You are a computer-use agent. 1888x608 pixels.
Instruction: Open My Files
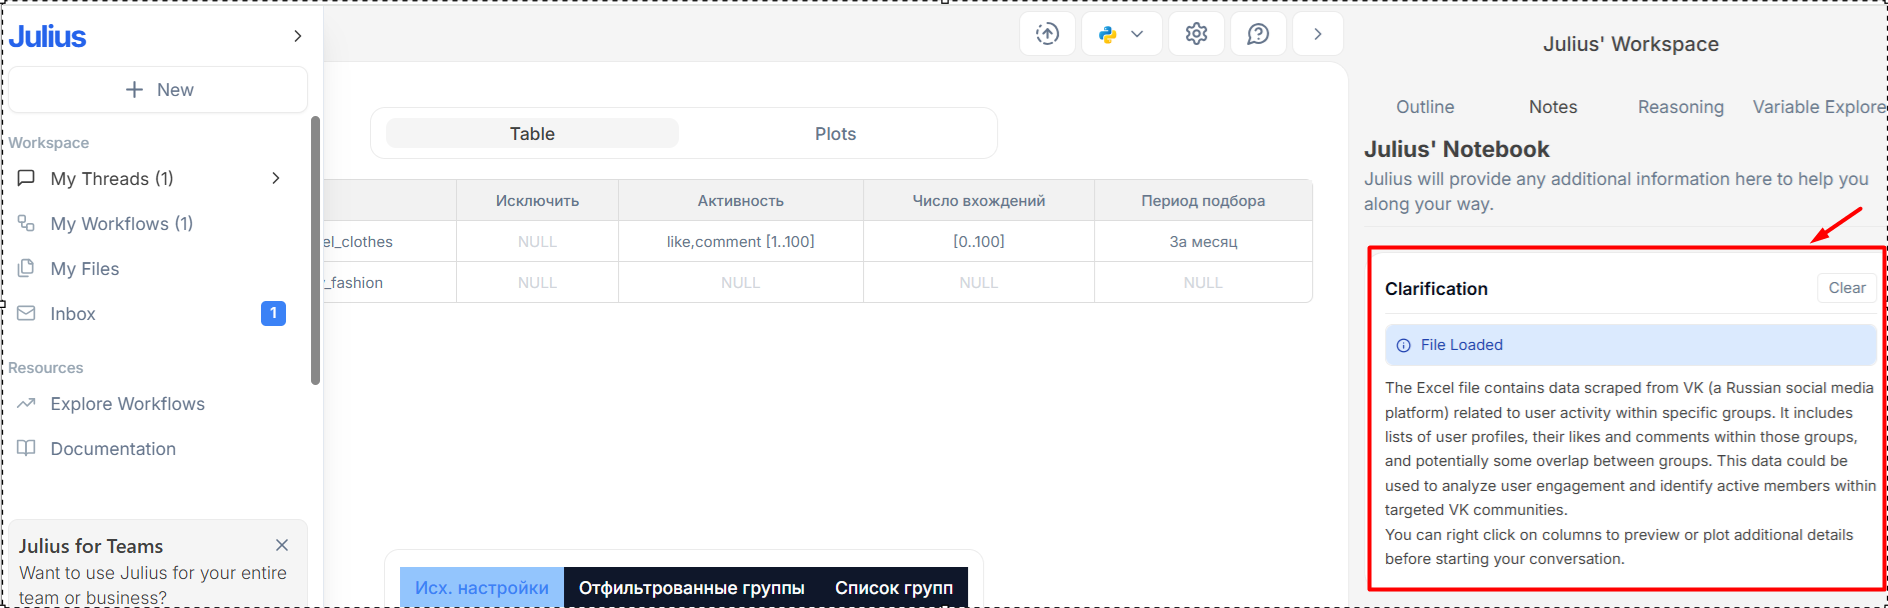tap(85, 269)
